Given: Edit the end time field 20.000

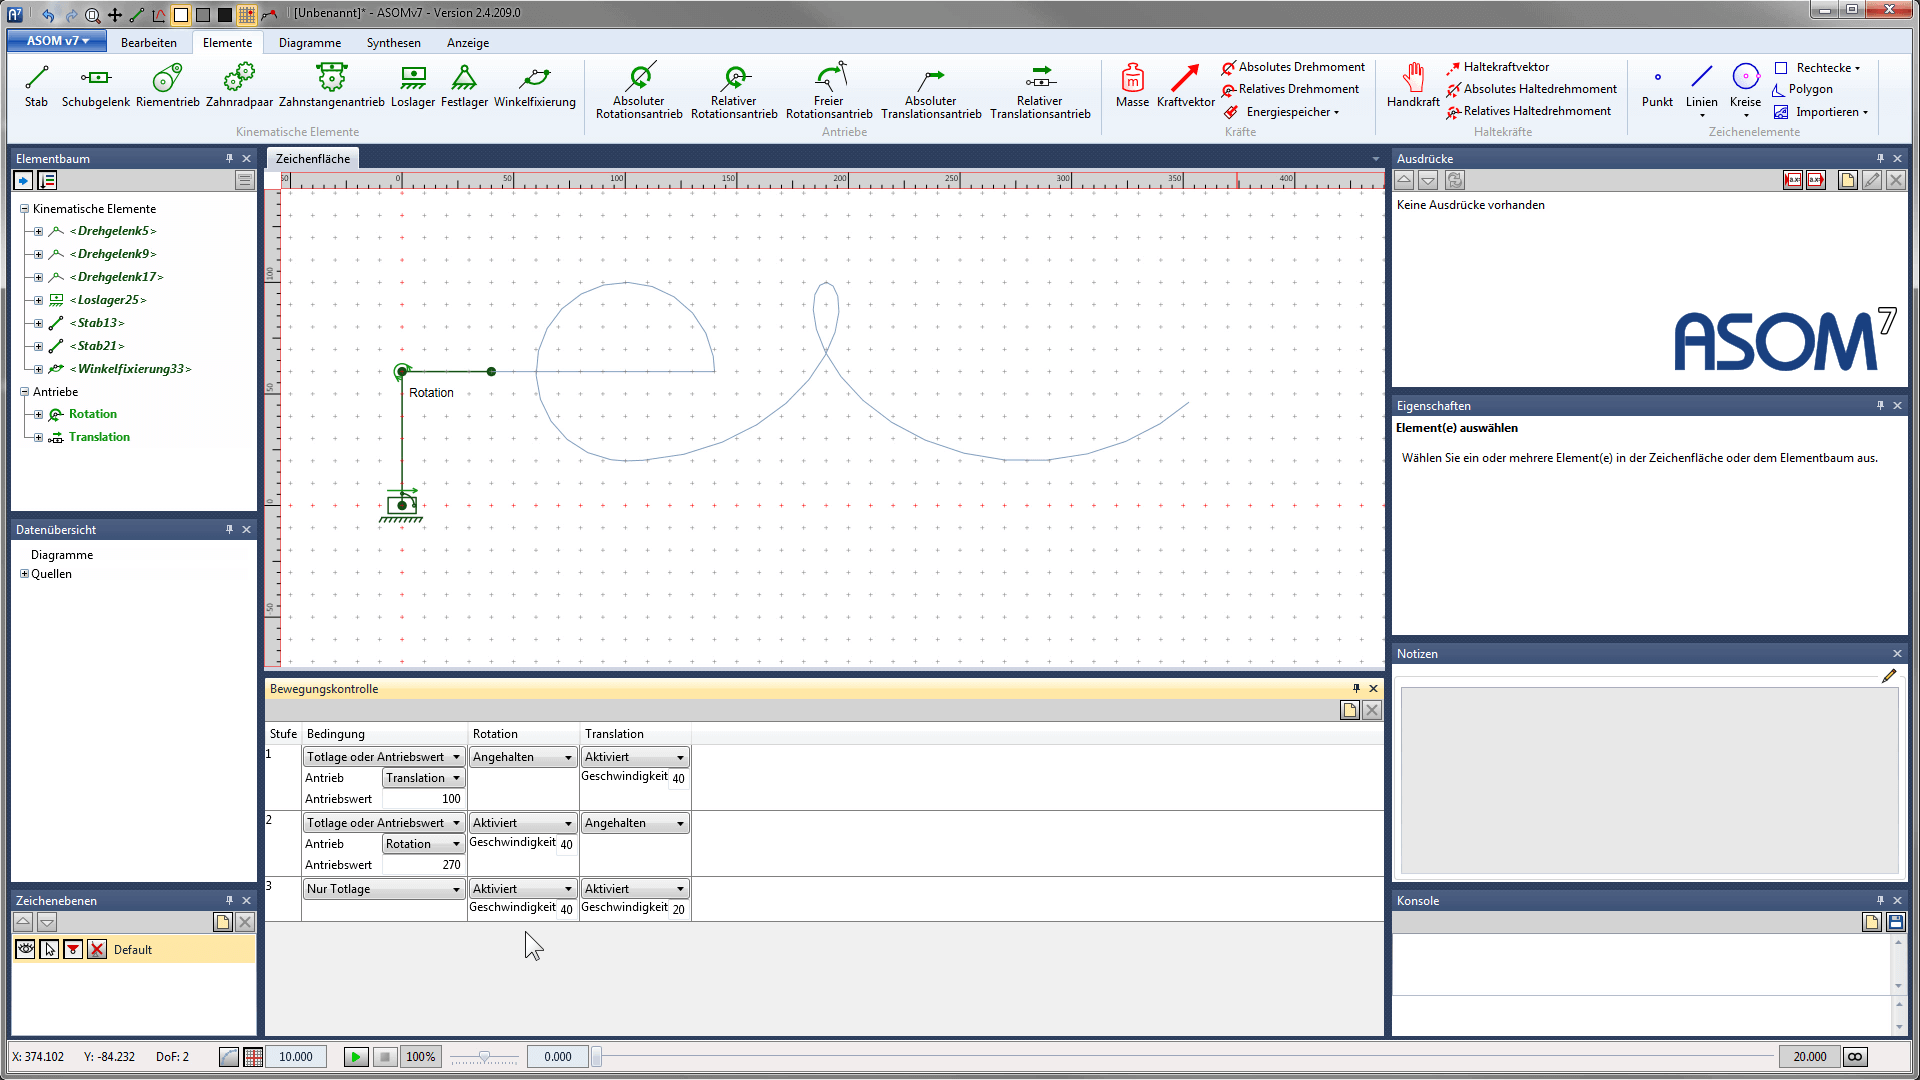Looking at the screenshot, I should coord(1810,1057).
